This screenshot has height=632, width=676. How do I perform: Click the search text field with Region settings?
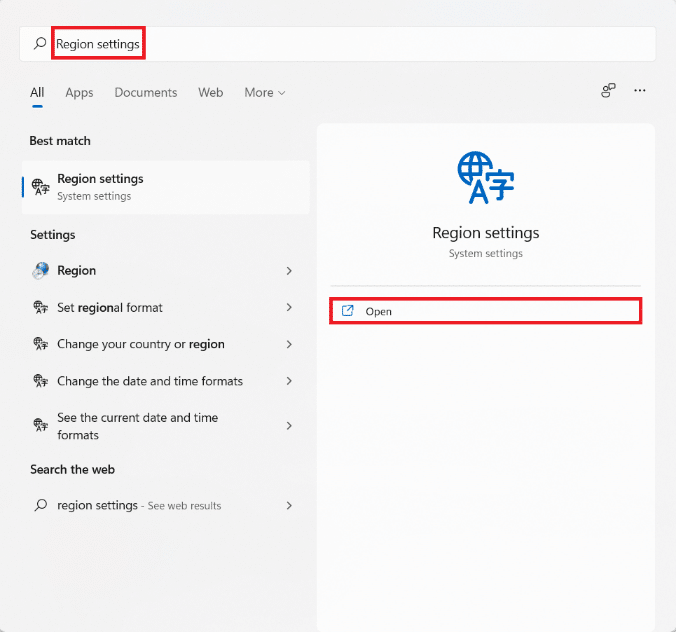point(350,44)
